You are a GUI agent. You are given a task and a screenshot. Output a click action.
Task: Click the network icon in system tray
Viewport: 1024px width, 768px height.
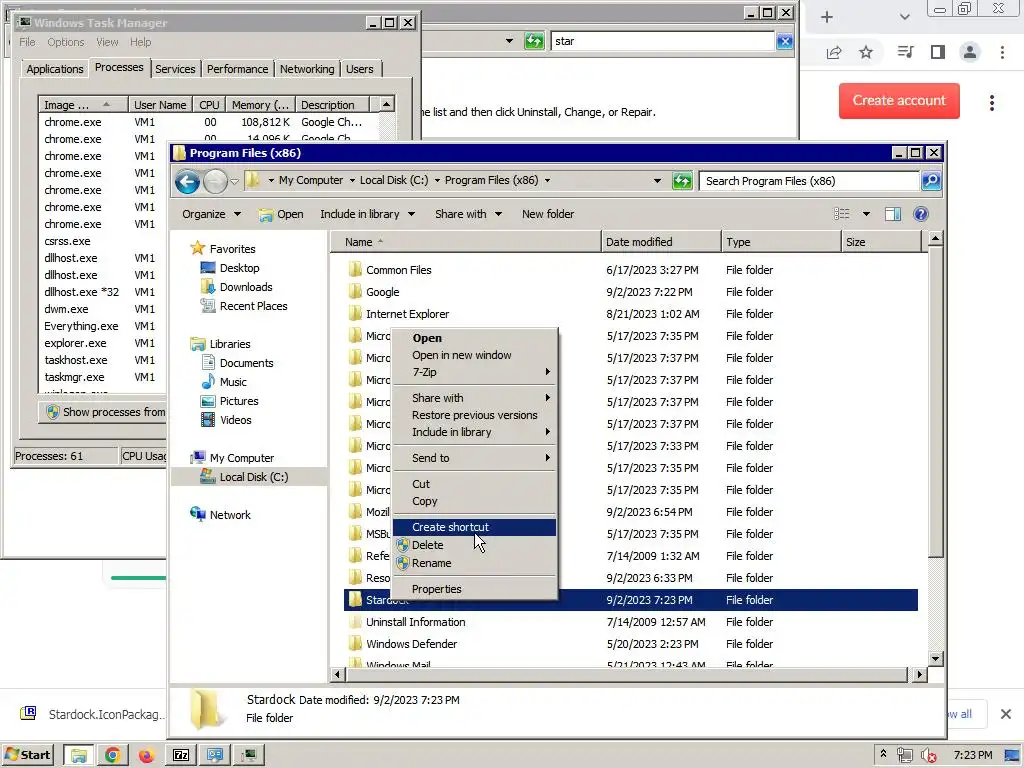click(x=905, y=756)
